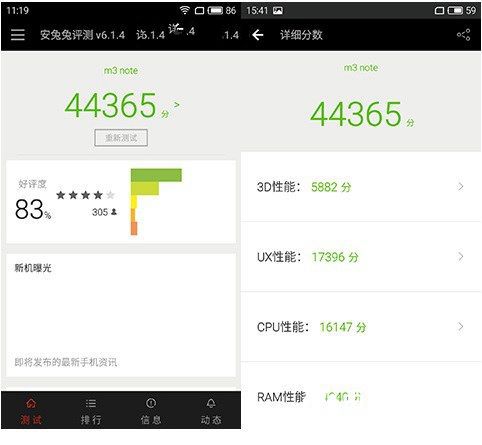Tap the four-star rating row
The image size is (482, 445).
coord(85,195)
